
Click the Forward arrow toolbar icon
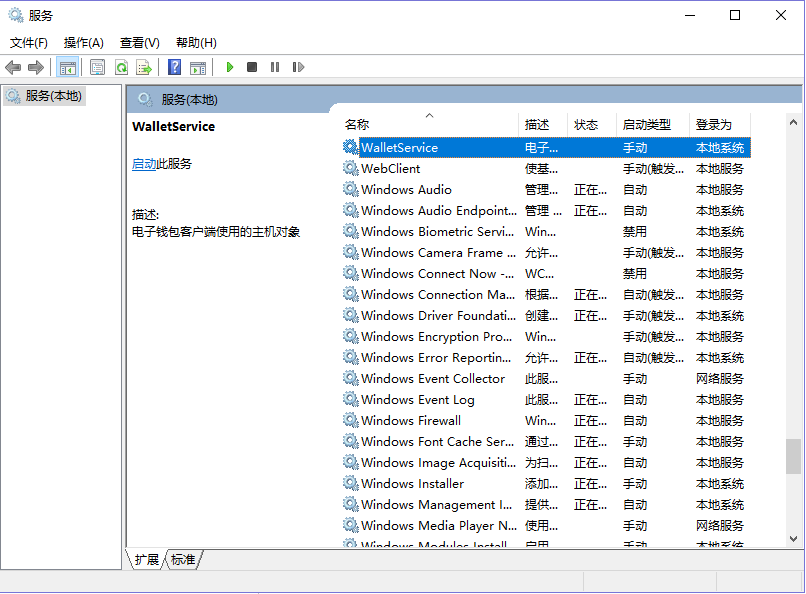click(36, 67)
